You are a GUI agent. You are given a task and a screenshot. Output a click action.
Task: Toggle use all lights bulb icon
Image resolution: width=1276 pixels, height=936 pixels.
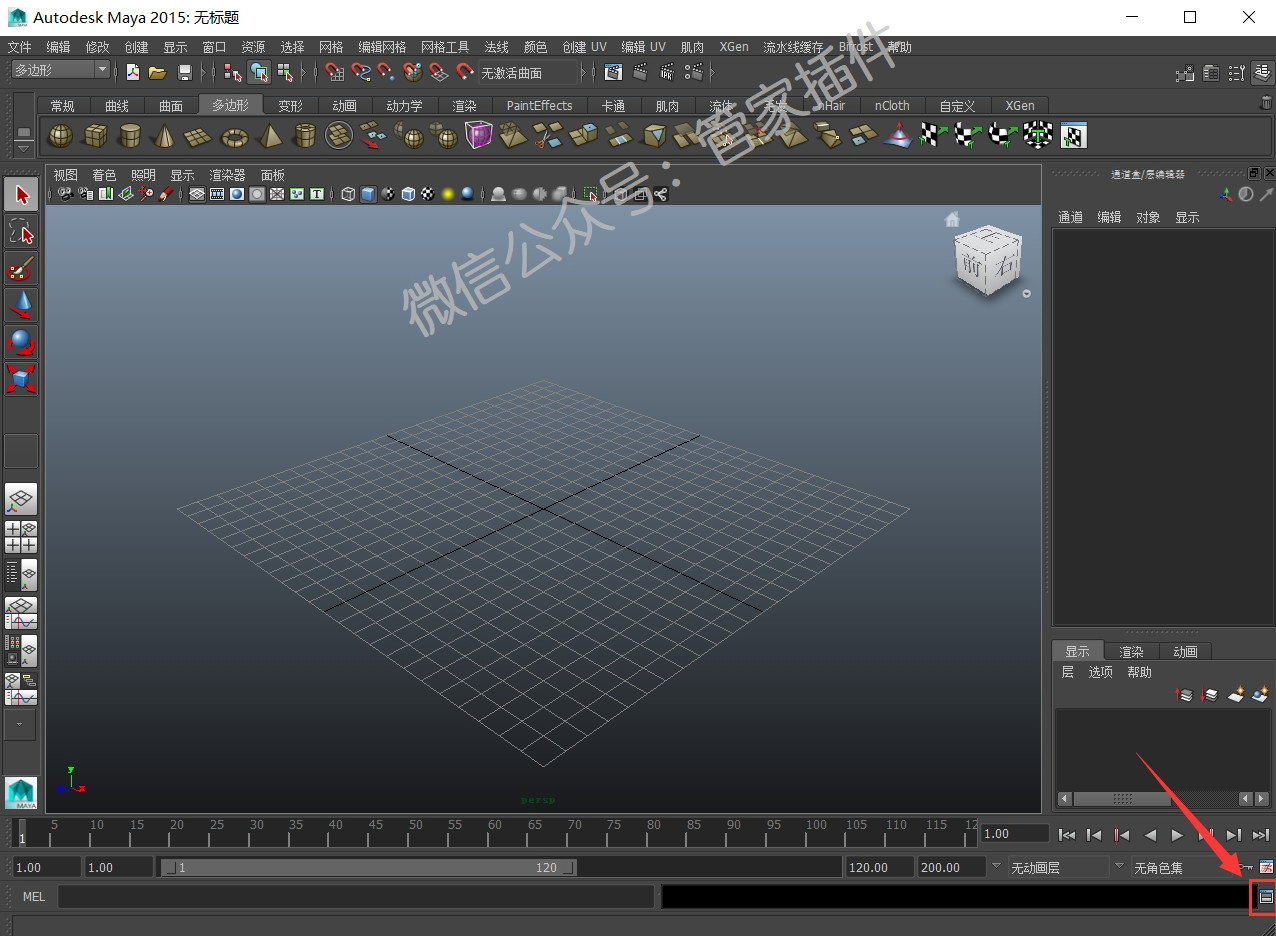pyautogui.click(x=448, y=194)
